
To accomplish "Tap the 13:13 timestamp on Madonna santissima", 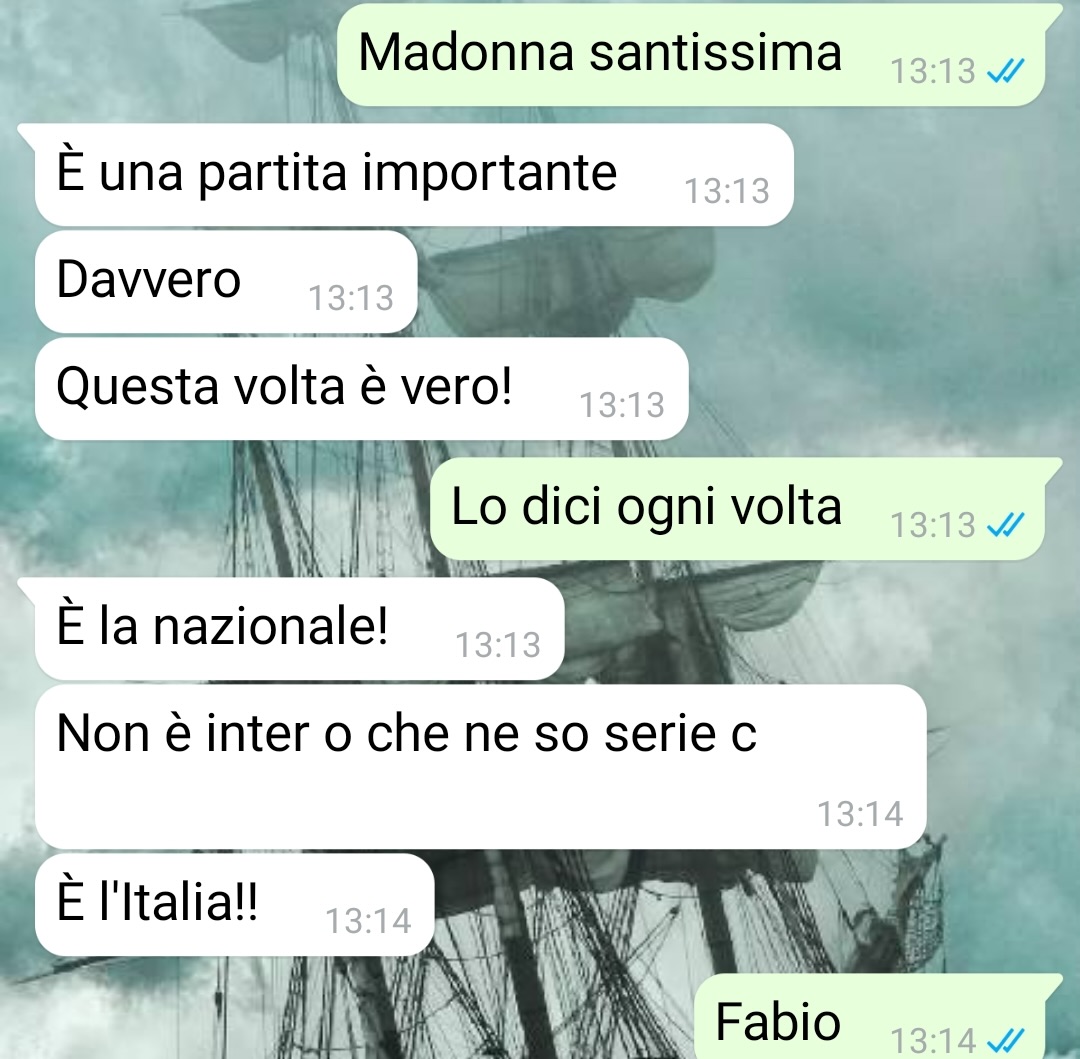I will tap(933, 71).
